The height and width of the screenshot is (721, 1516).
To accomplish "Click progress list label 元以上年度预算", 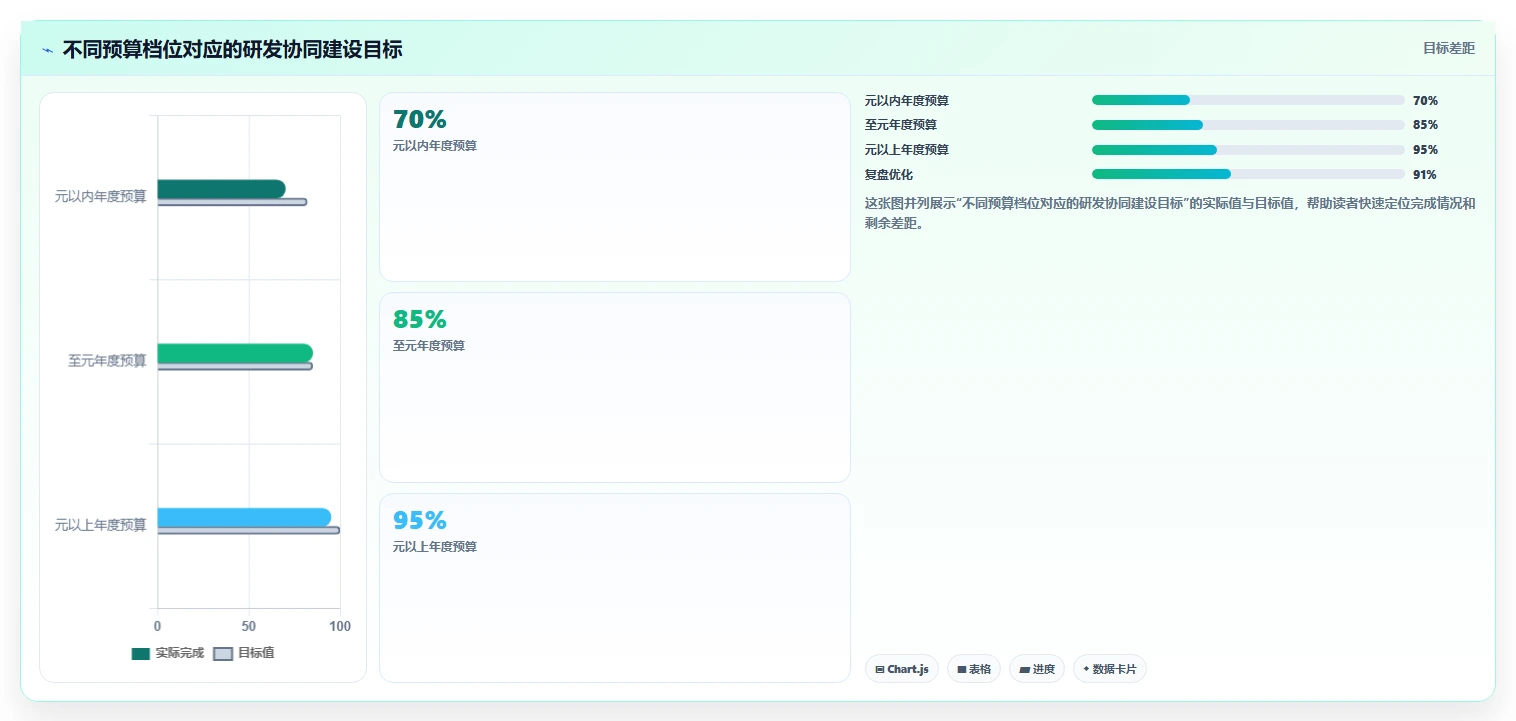I will 907,150.
